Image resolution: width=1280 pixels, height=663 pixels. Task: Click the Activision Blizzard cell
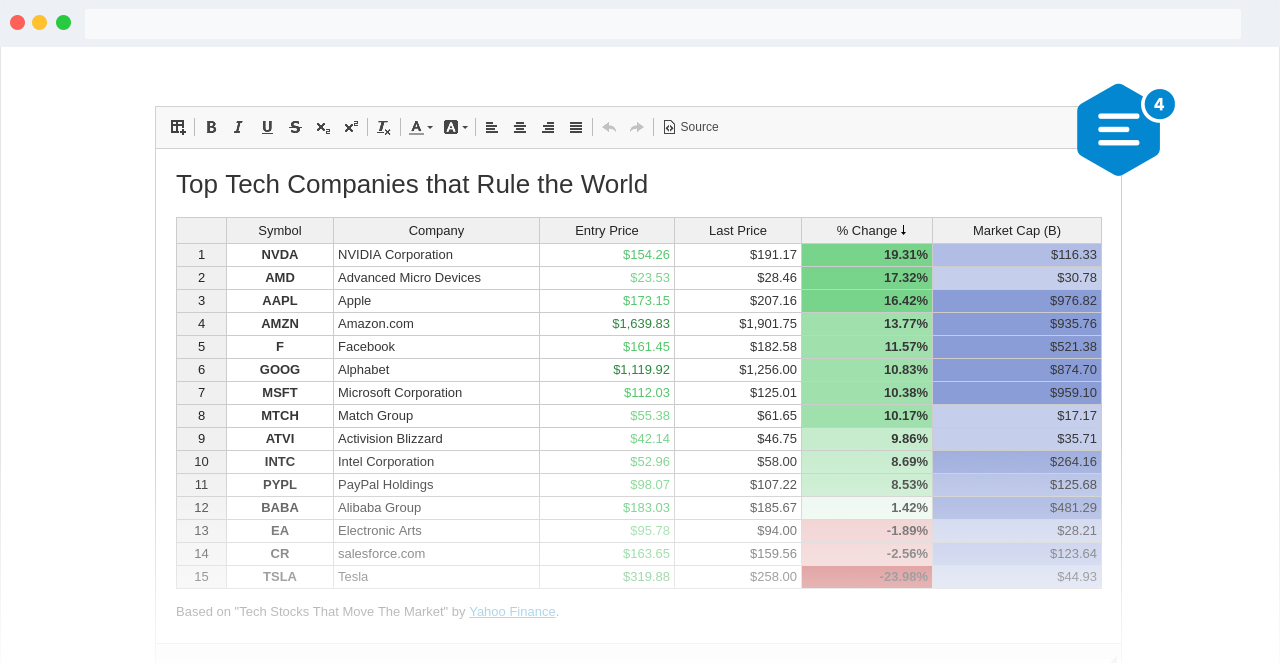tap(436, 439)
